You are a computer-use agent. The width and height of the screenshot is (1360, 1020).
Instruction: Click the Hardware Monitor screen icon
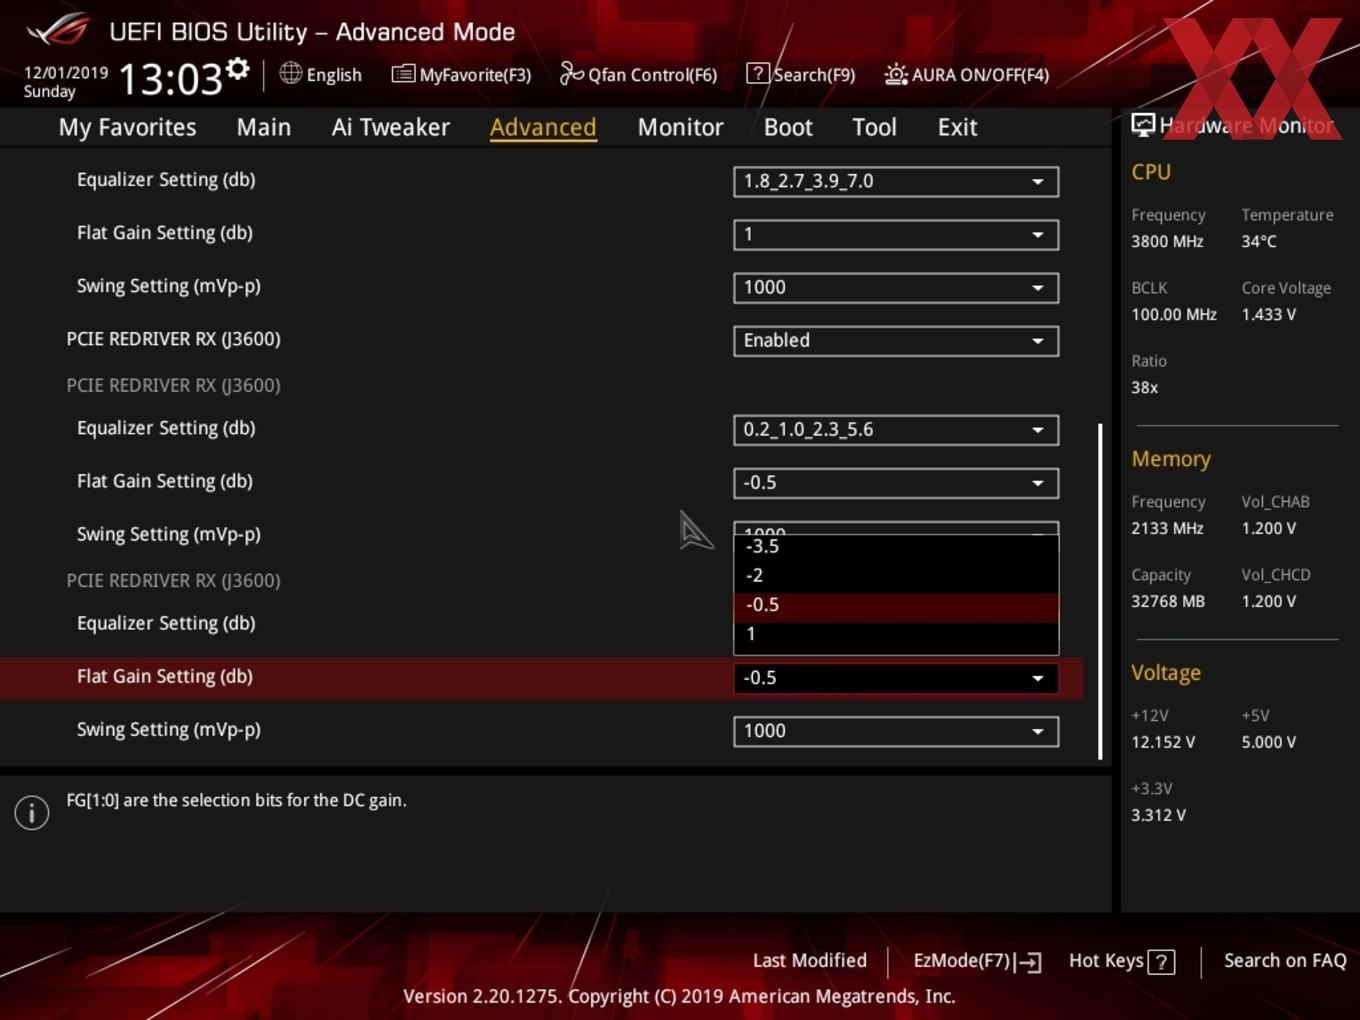click(1142, 125)
